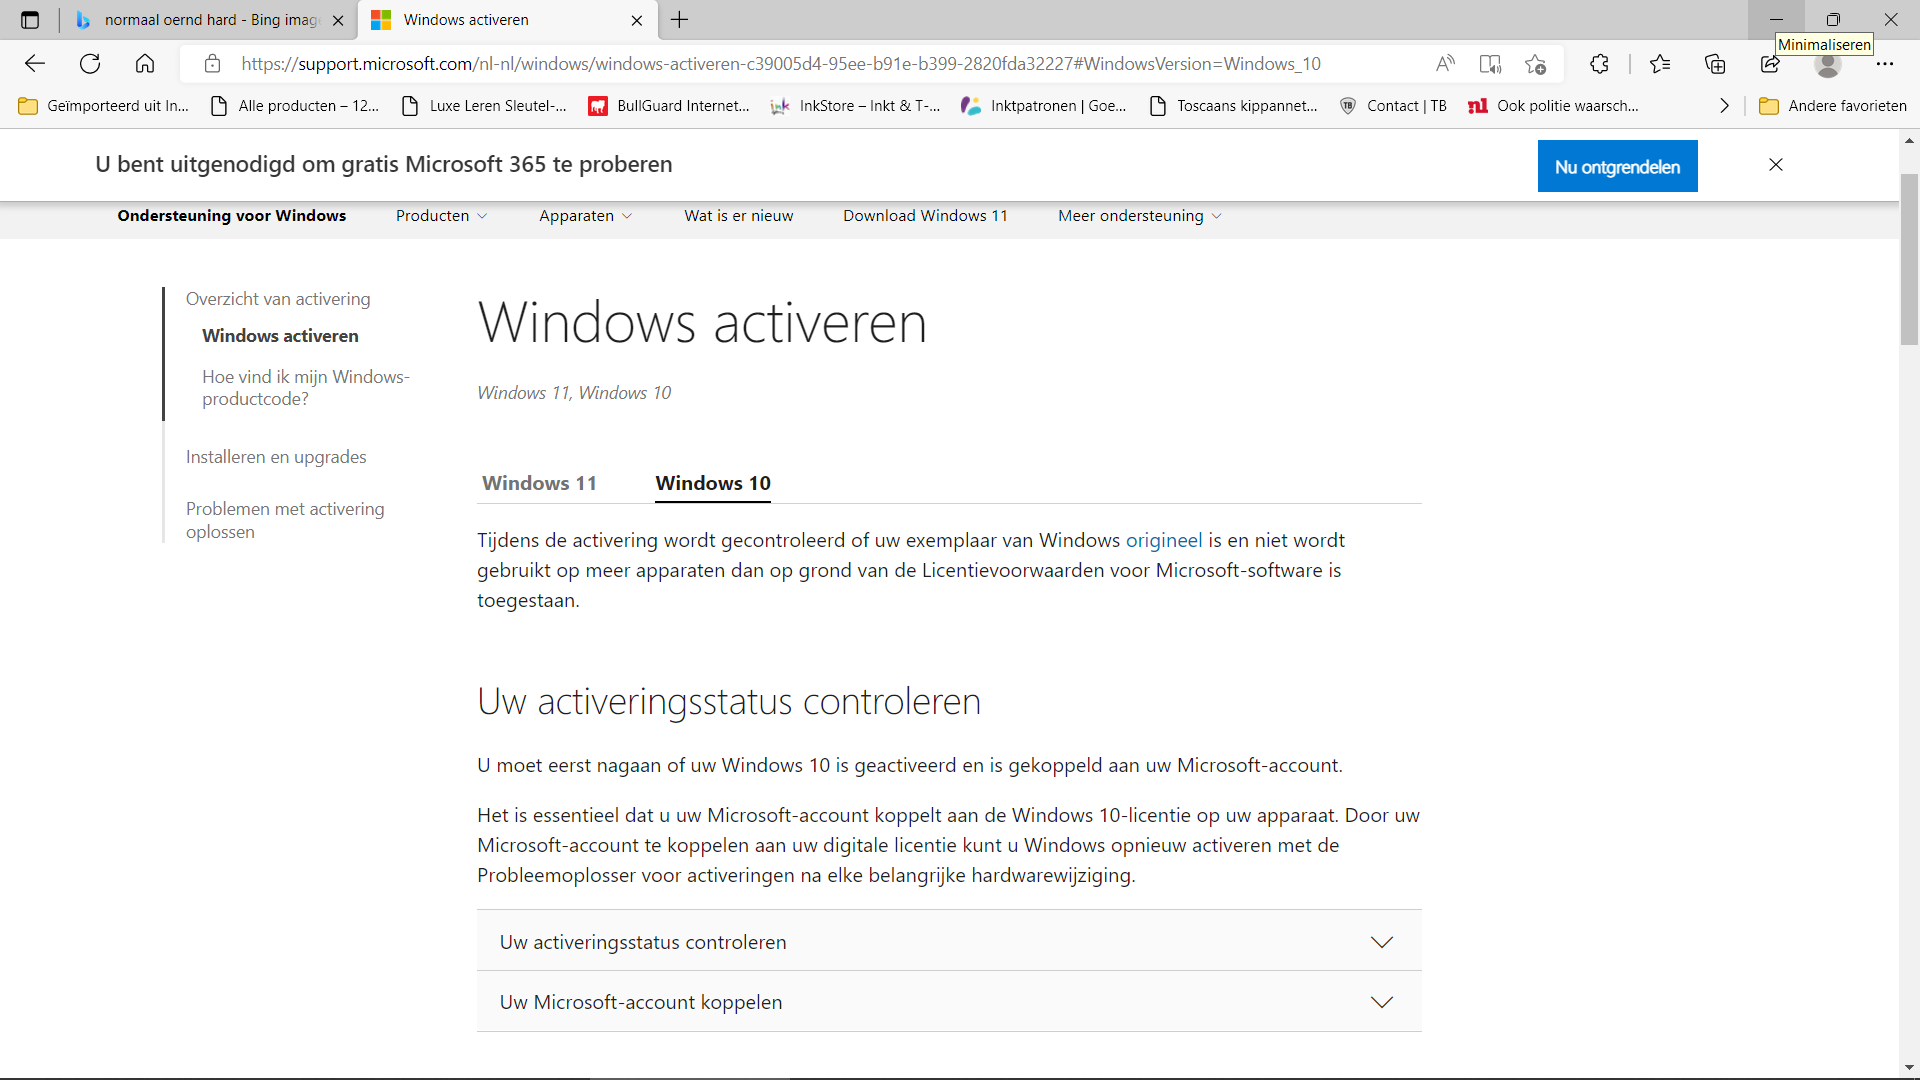Image resolution: width=1920 pixels, height=1080 pixels.
Task: Click the scrollbar down arrow
Action: 1909,1067
